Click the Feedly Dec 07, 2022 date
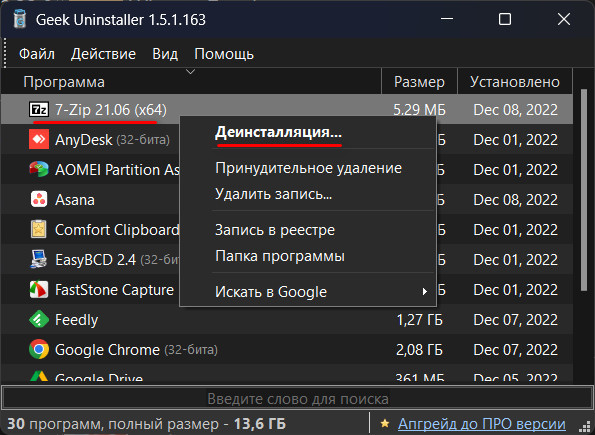This screenshot has height=435, width=595. [515, 320]
